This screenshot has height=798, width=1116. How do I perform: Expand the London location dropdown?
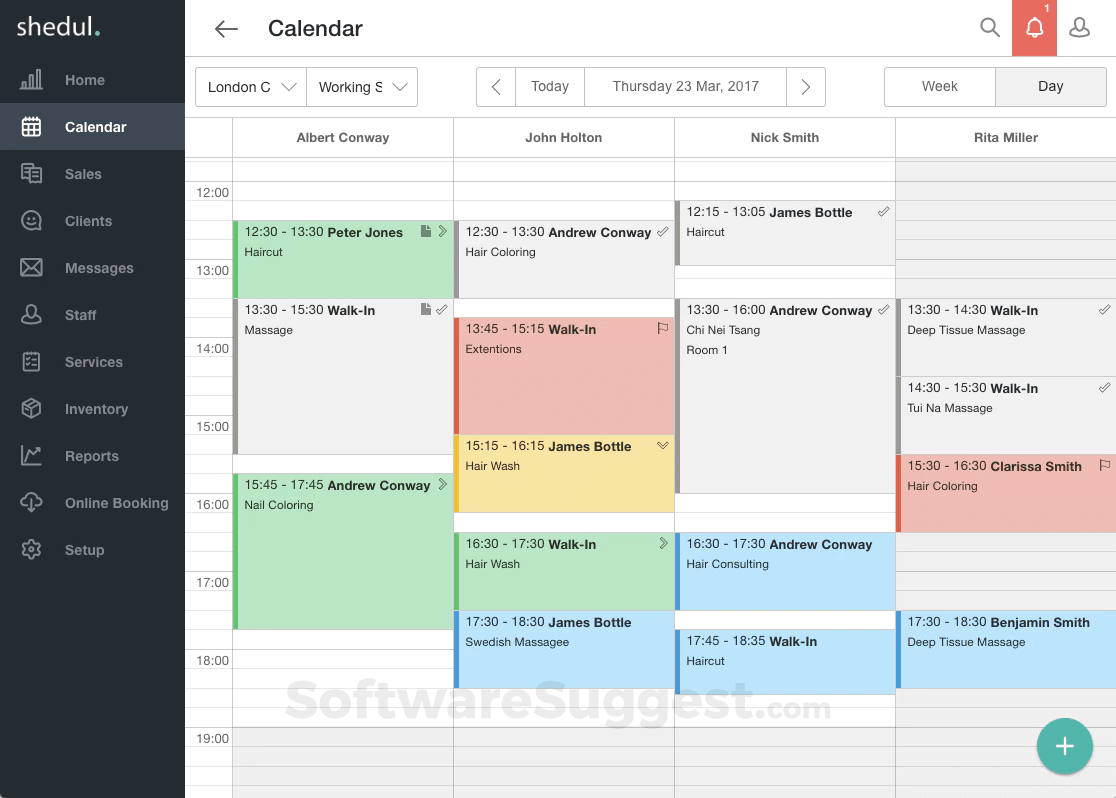[251, 87]
